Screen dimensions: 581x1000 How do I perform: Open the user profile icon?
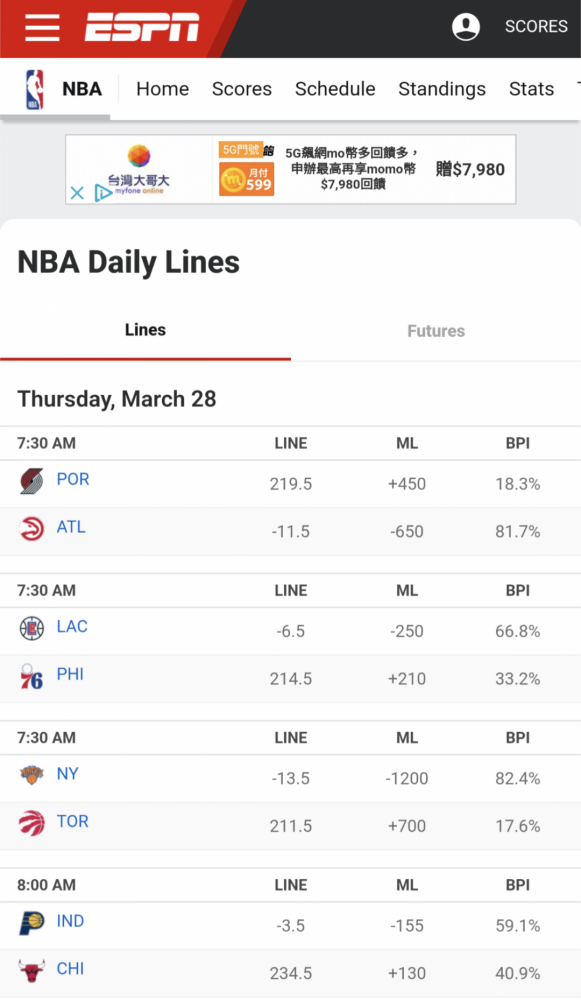(x=466, y=27)
